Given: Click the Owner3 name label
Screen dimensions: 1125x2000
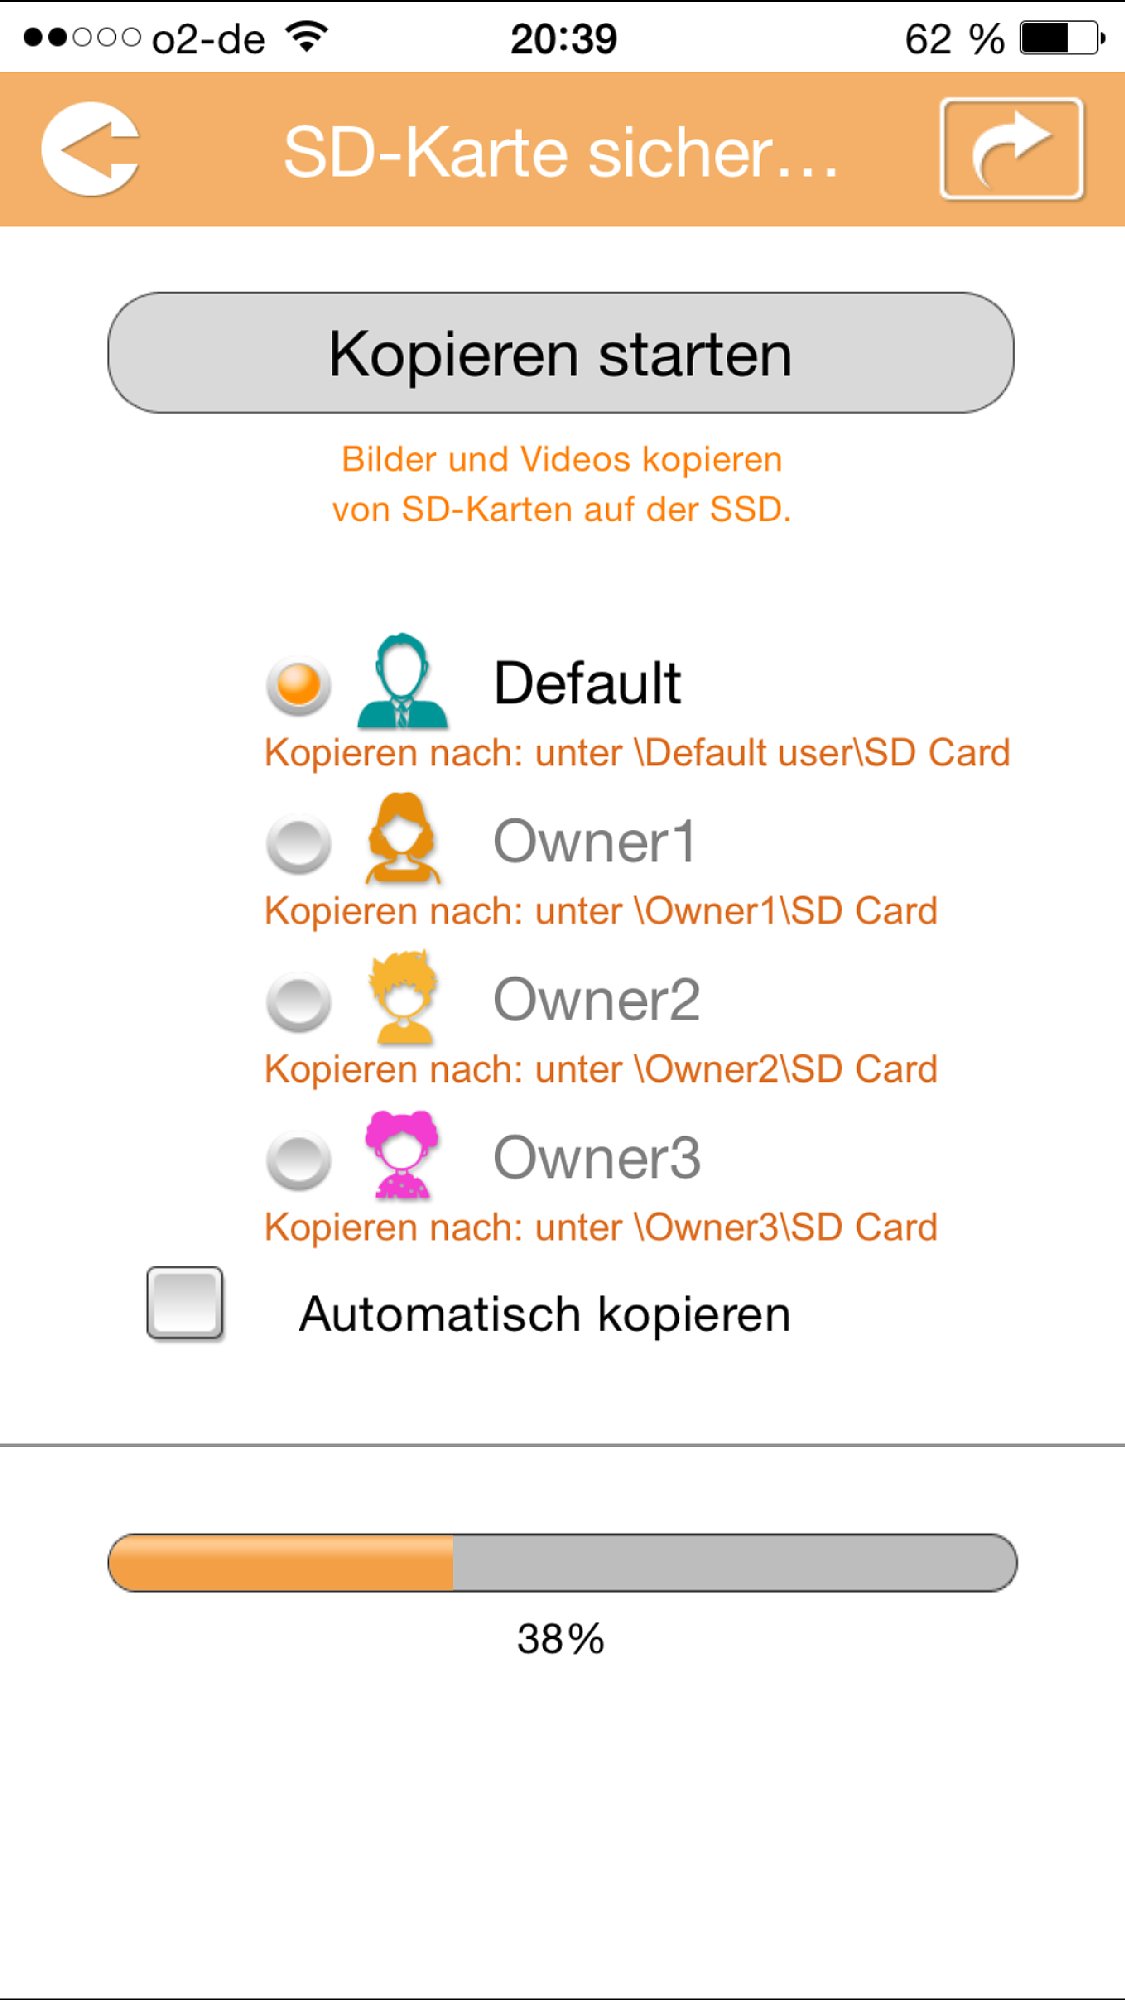Looking at the screenshot, I should pyautogui.click(x=597, y=1158).
